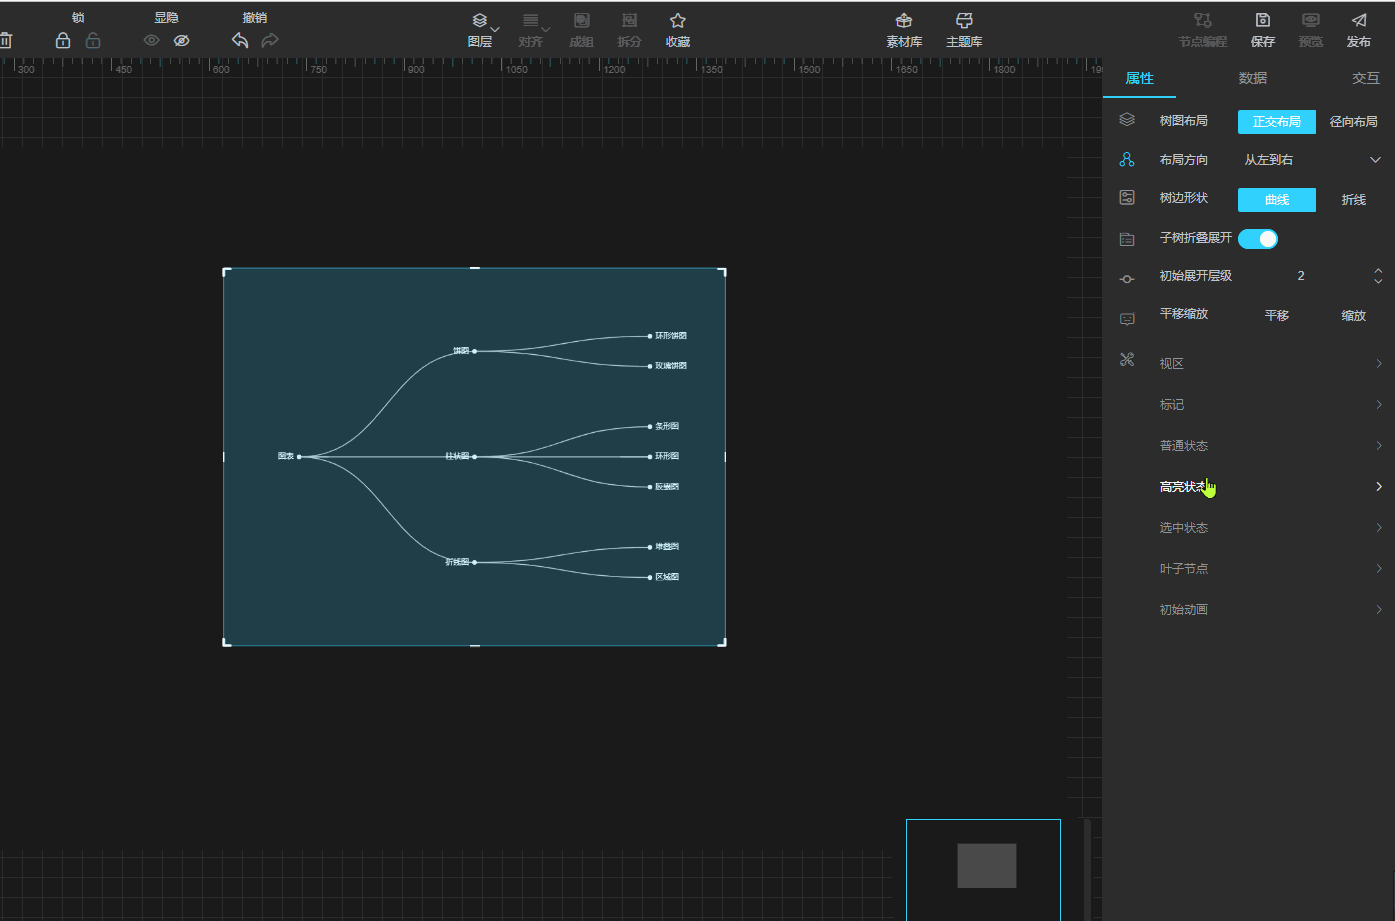Select the 折线 polyline edge shape
Screen dimensions: 1395x921
pos(1354,200)
